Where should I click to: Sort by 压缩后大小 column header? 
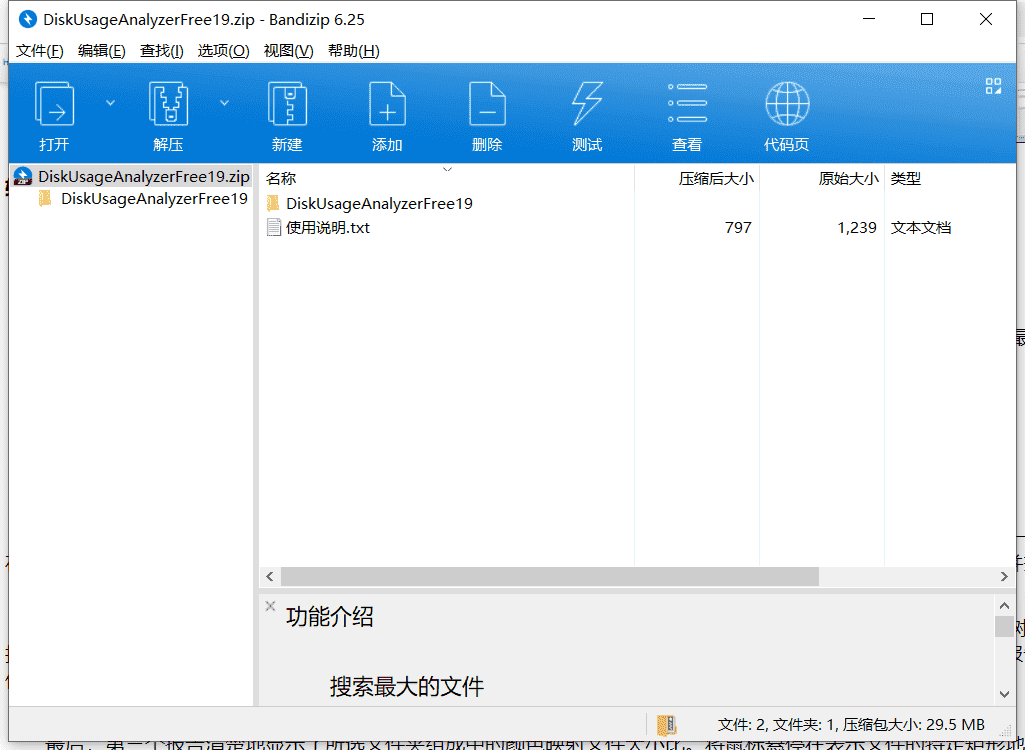pos(697,178)
